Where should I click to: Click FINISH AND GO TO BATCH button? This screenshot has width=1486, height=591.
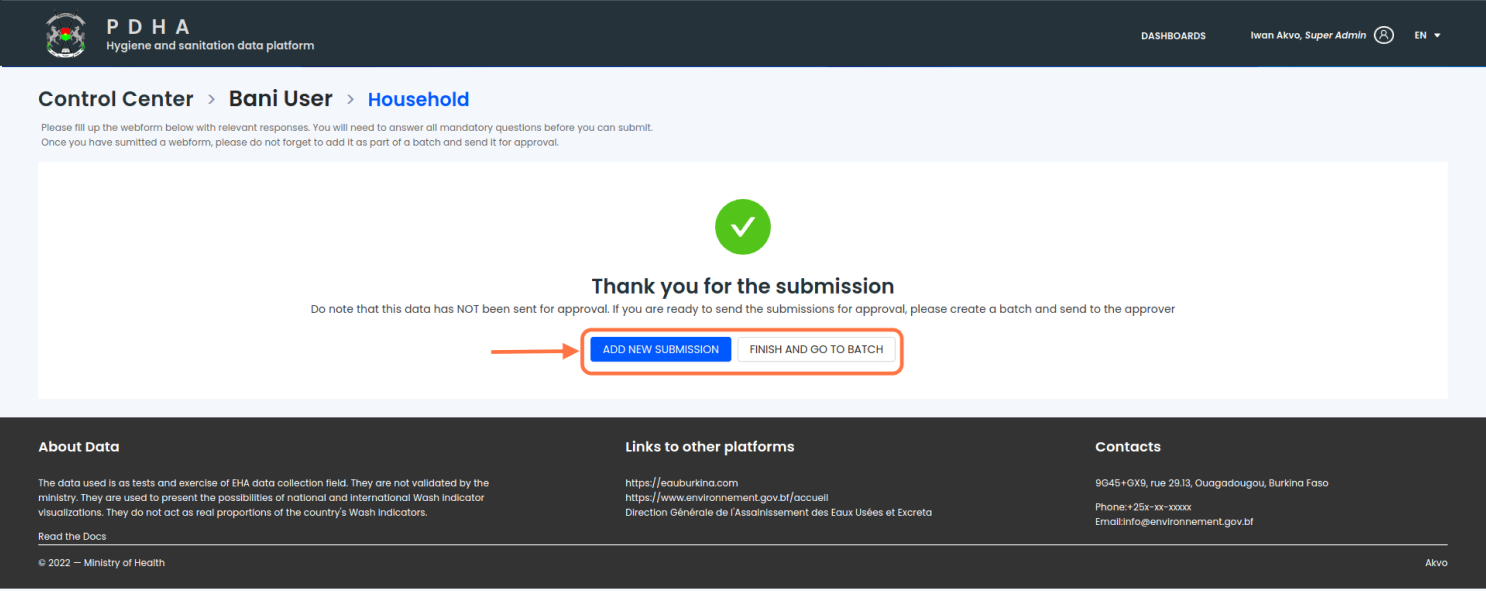pyautogui.click(x=816, y=350)
